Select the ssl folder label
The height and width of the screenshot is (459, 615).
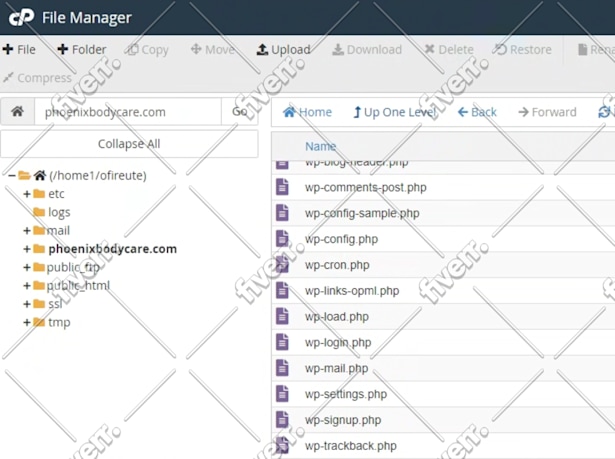tap(55, 304)
